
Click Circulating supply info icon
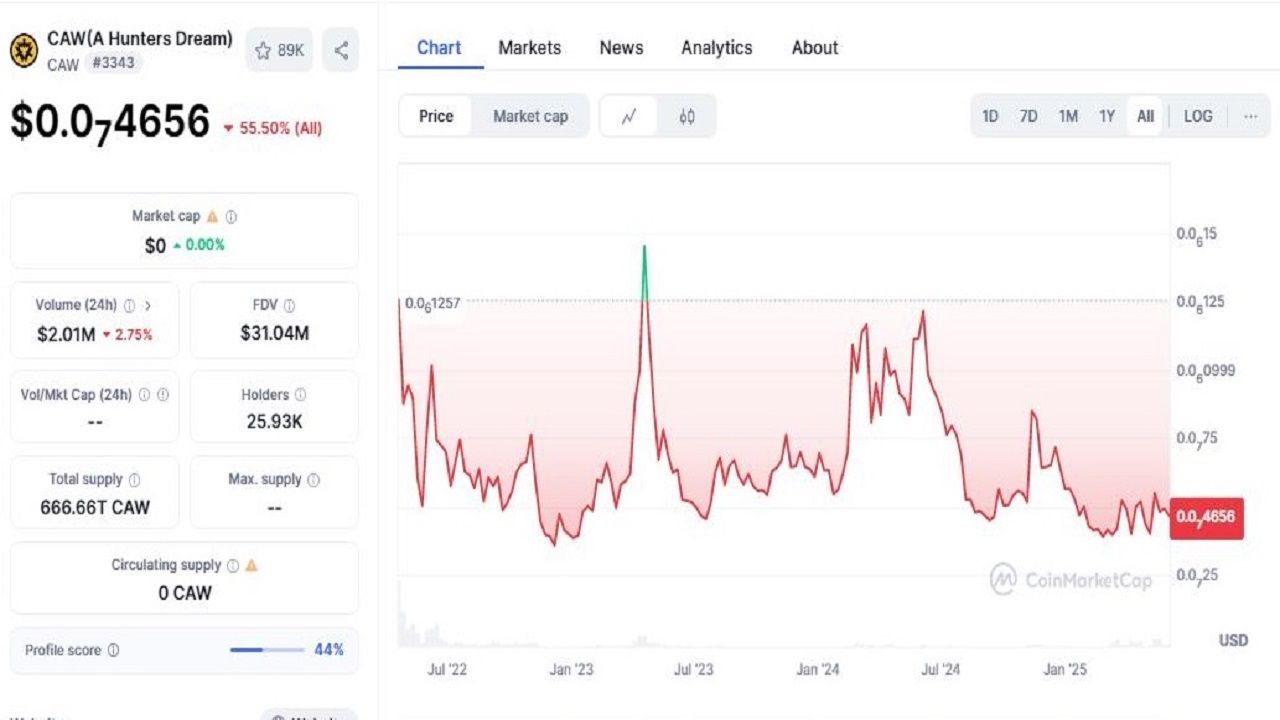[x=233, y=565]
